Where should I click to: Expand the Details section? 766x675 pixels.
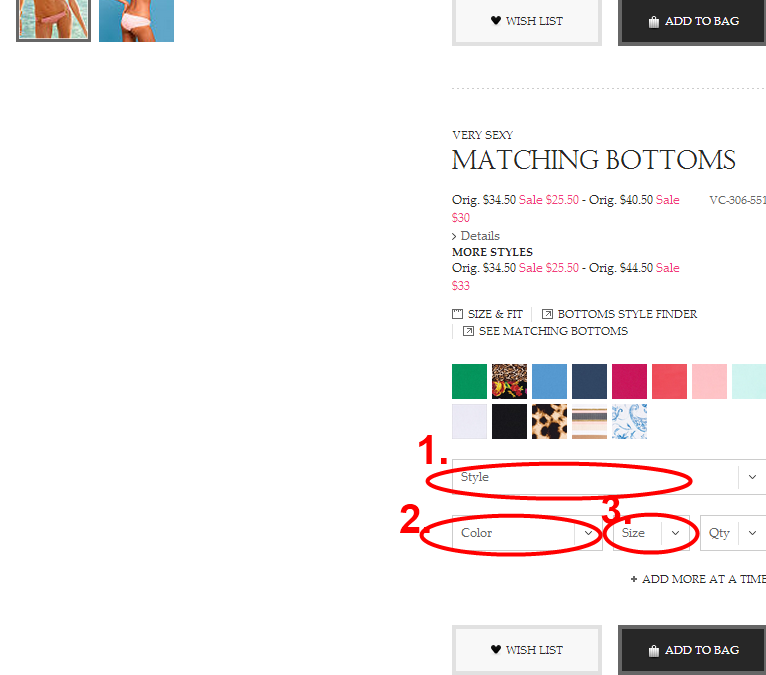476,236
